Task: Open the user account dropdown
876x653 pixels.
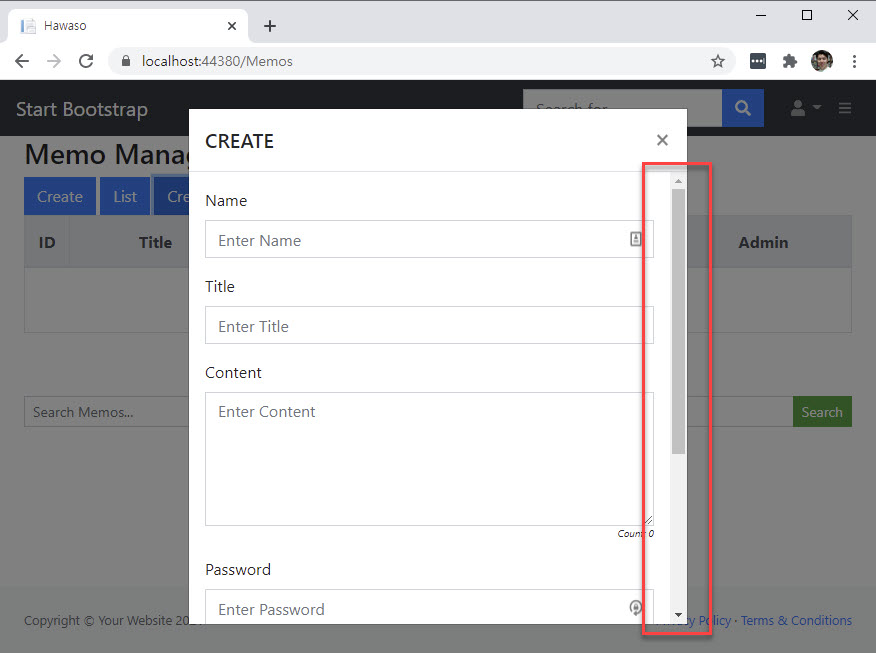Action: [805, 109]
